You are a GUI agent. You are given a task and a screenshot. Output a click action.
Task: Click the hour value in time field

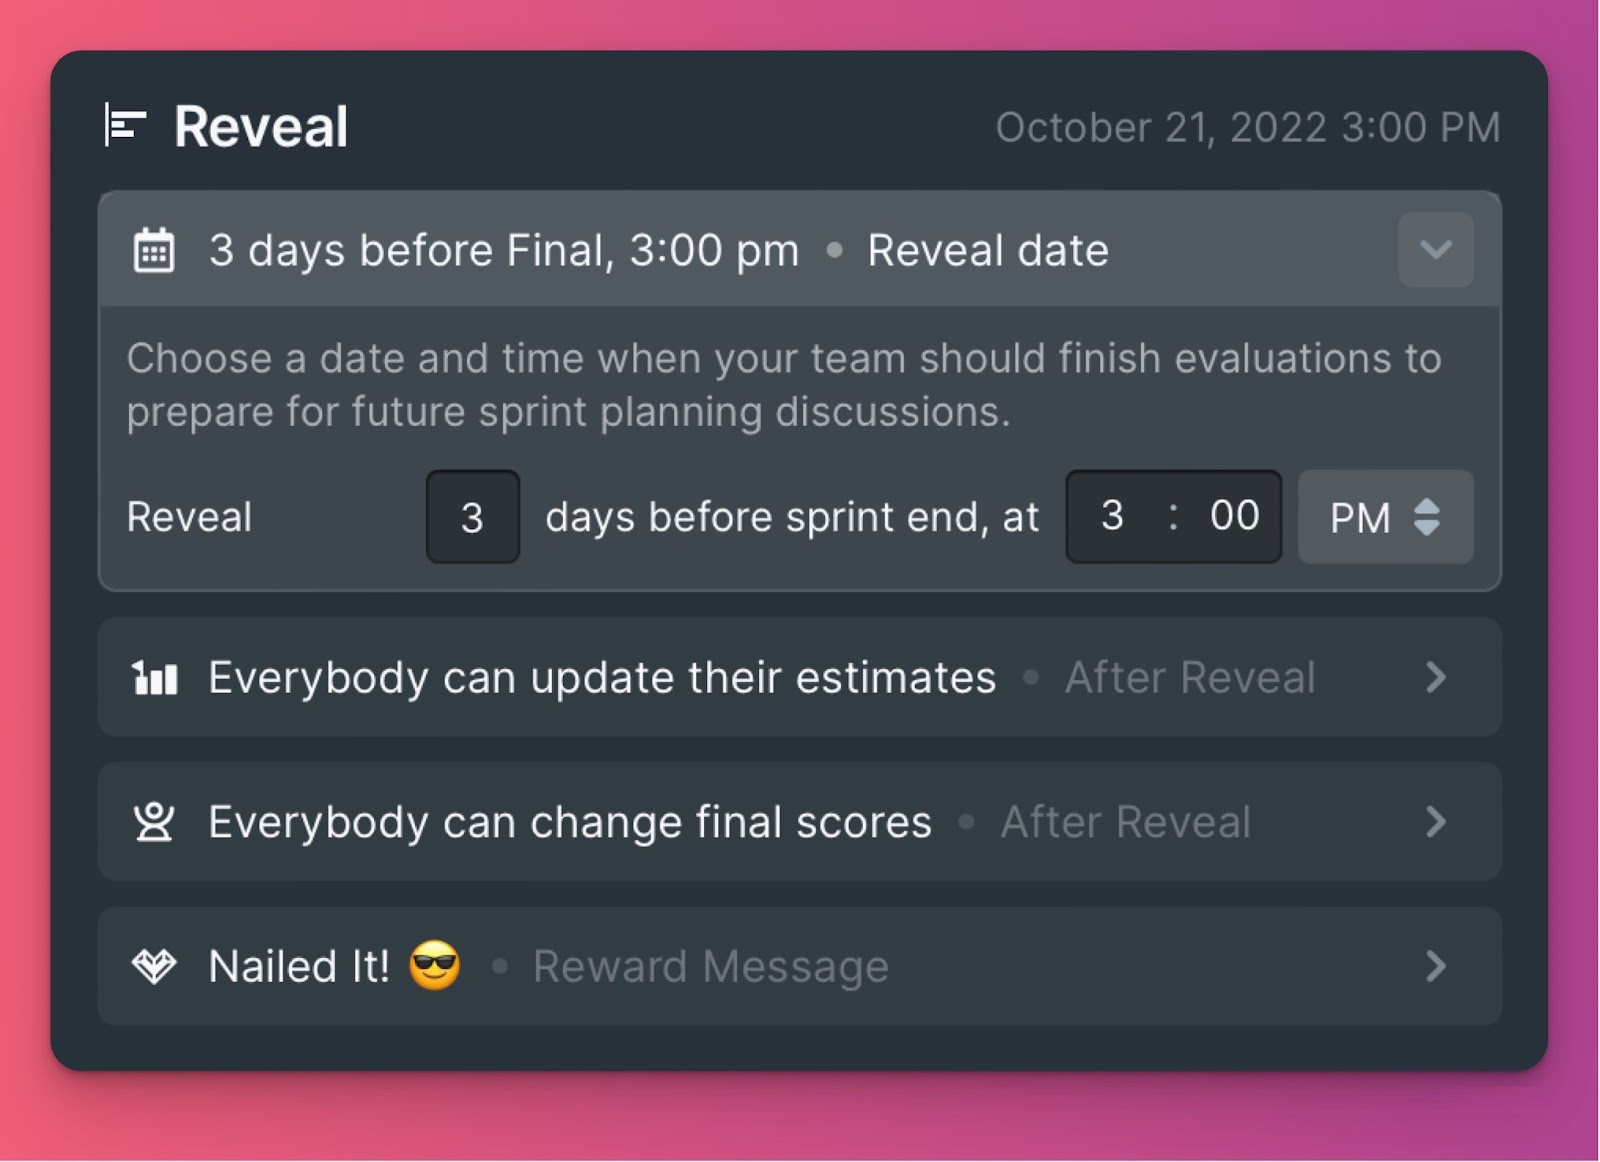point(1112,516)
